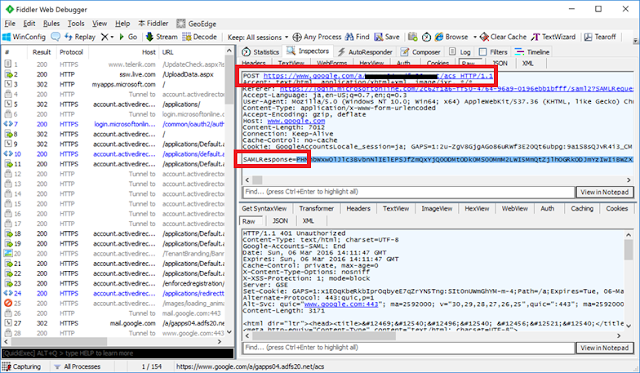Select session 27 mail.google.com row

pyautogui.click(x=114, y=323)
